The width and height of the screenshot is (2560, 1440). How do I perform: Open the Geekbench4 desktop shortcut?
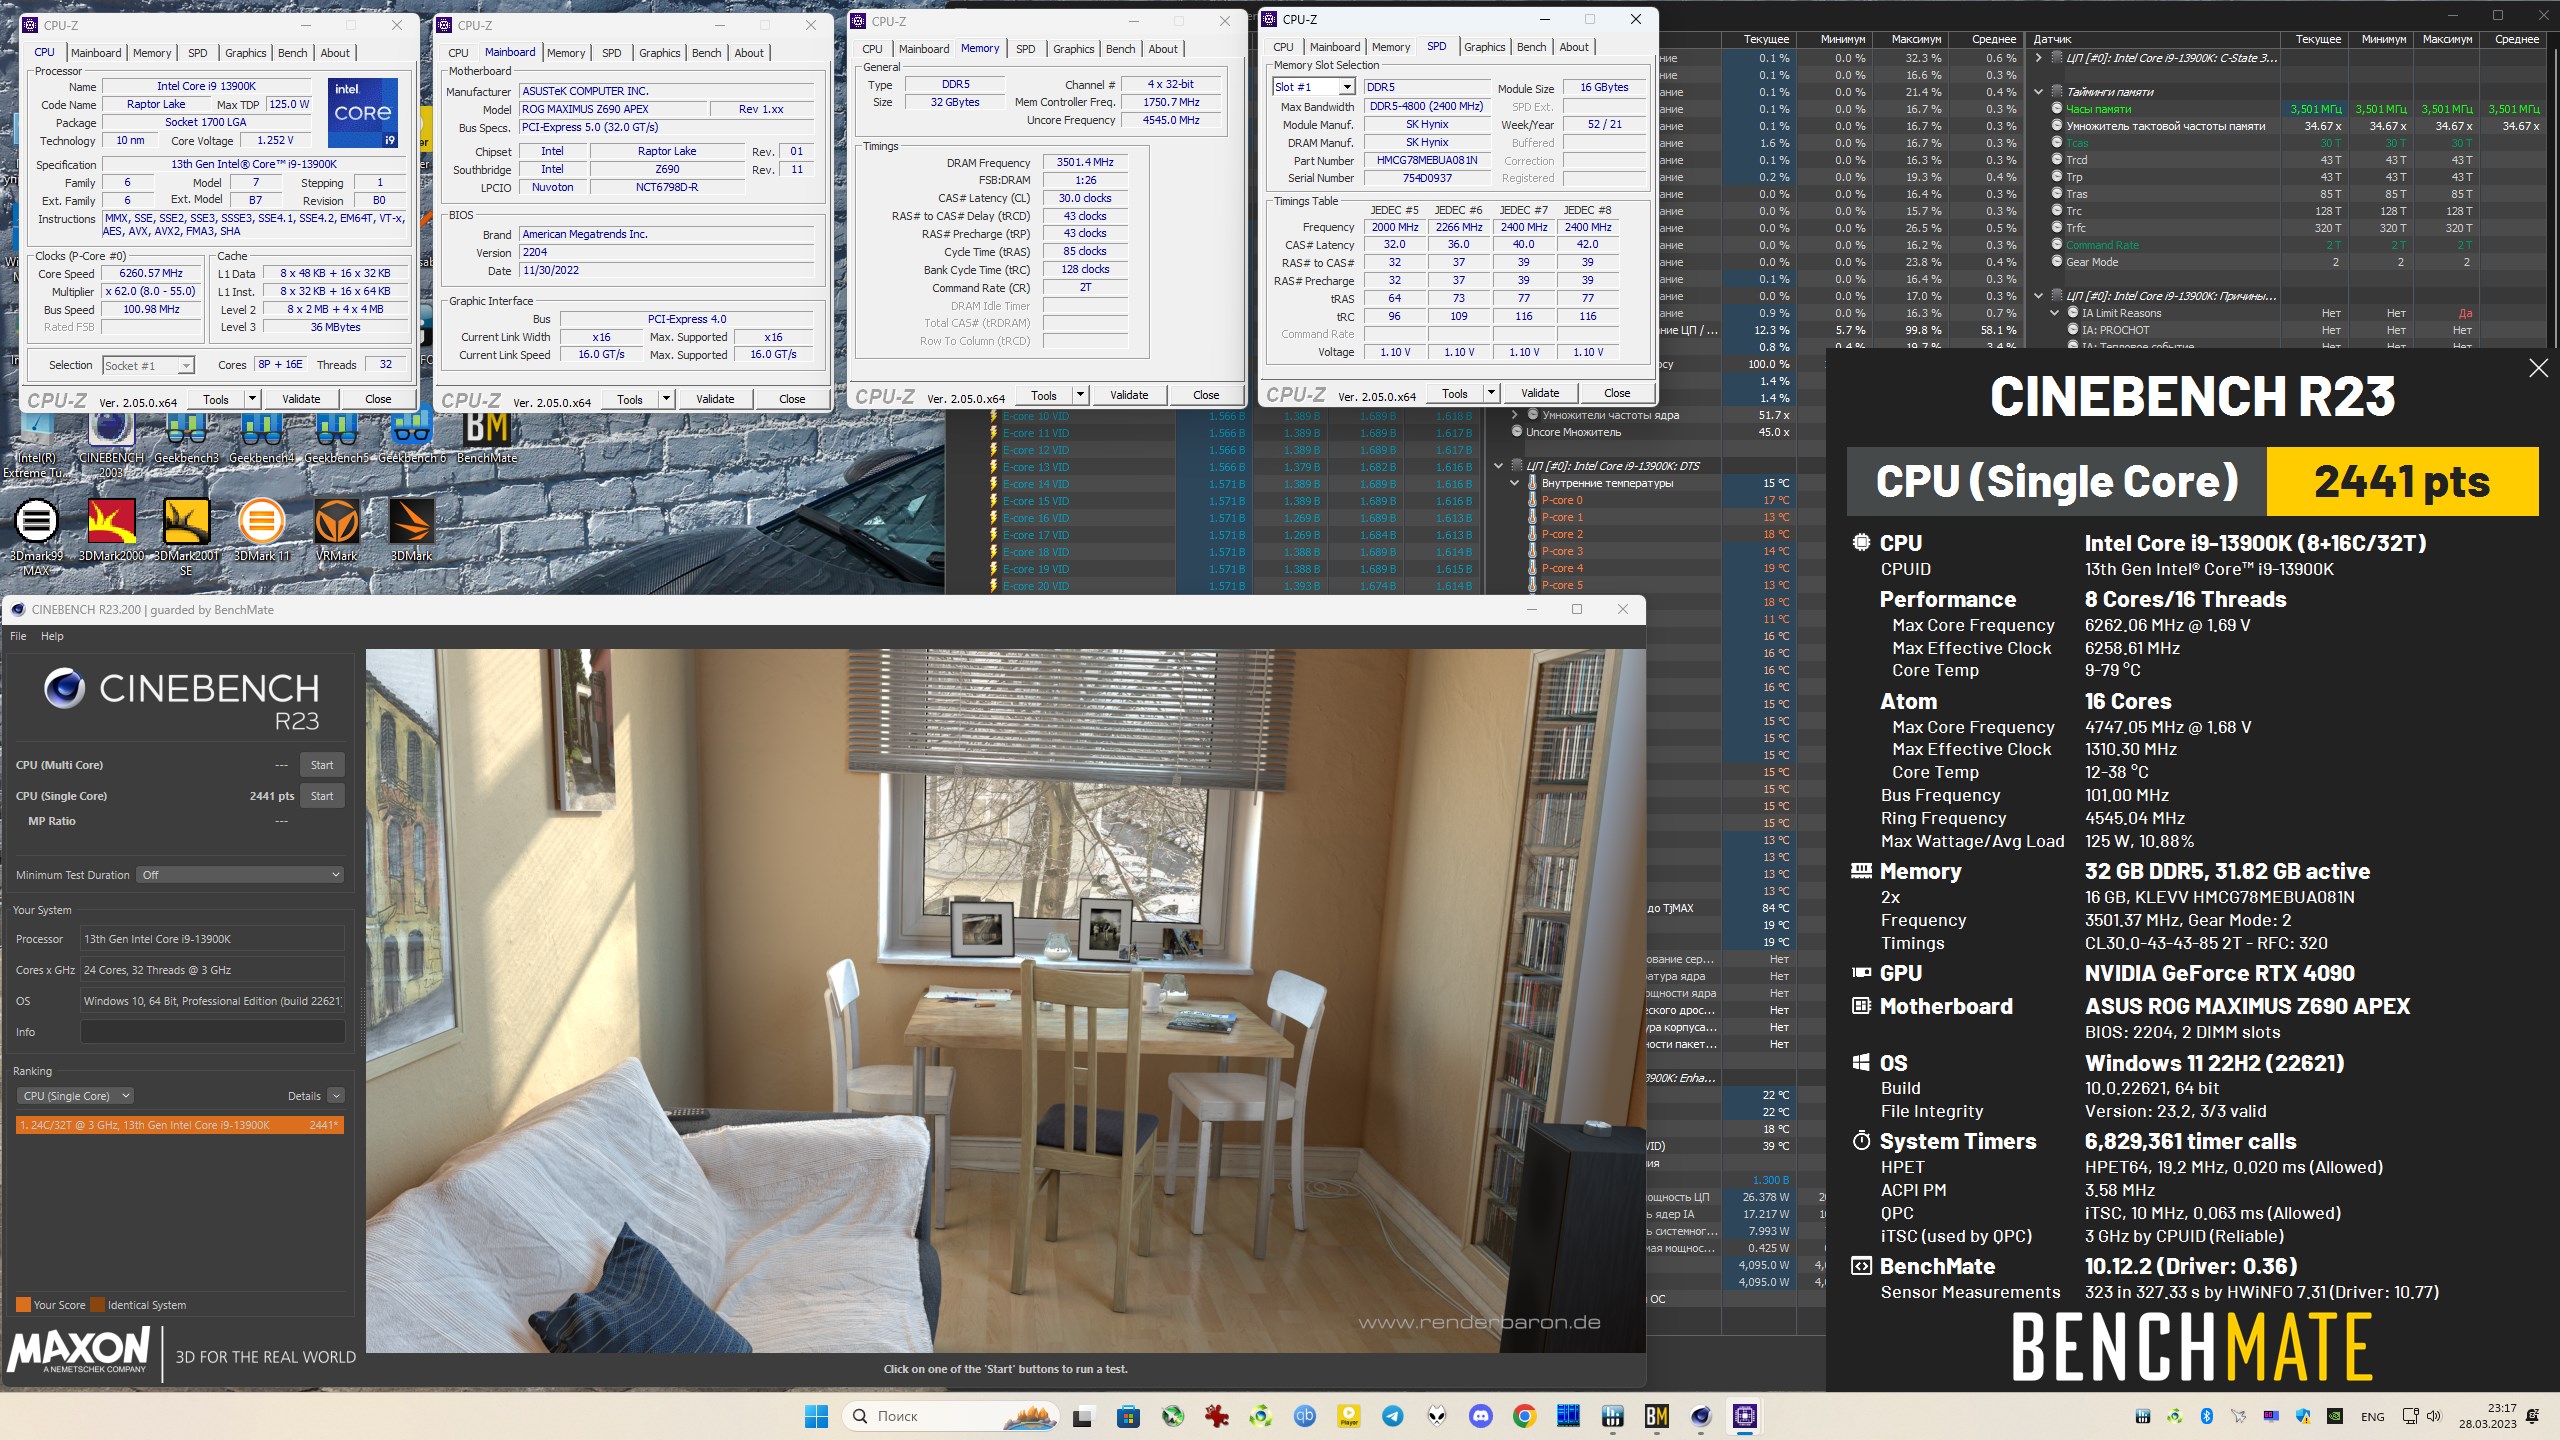click(261, 438)
